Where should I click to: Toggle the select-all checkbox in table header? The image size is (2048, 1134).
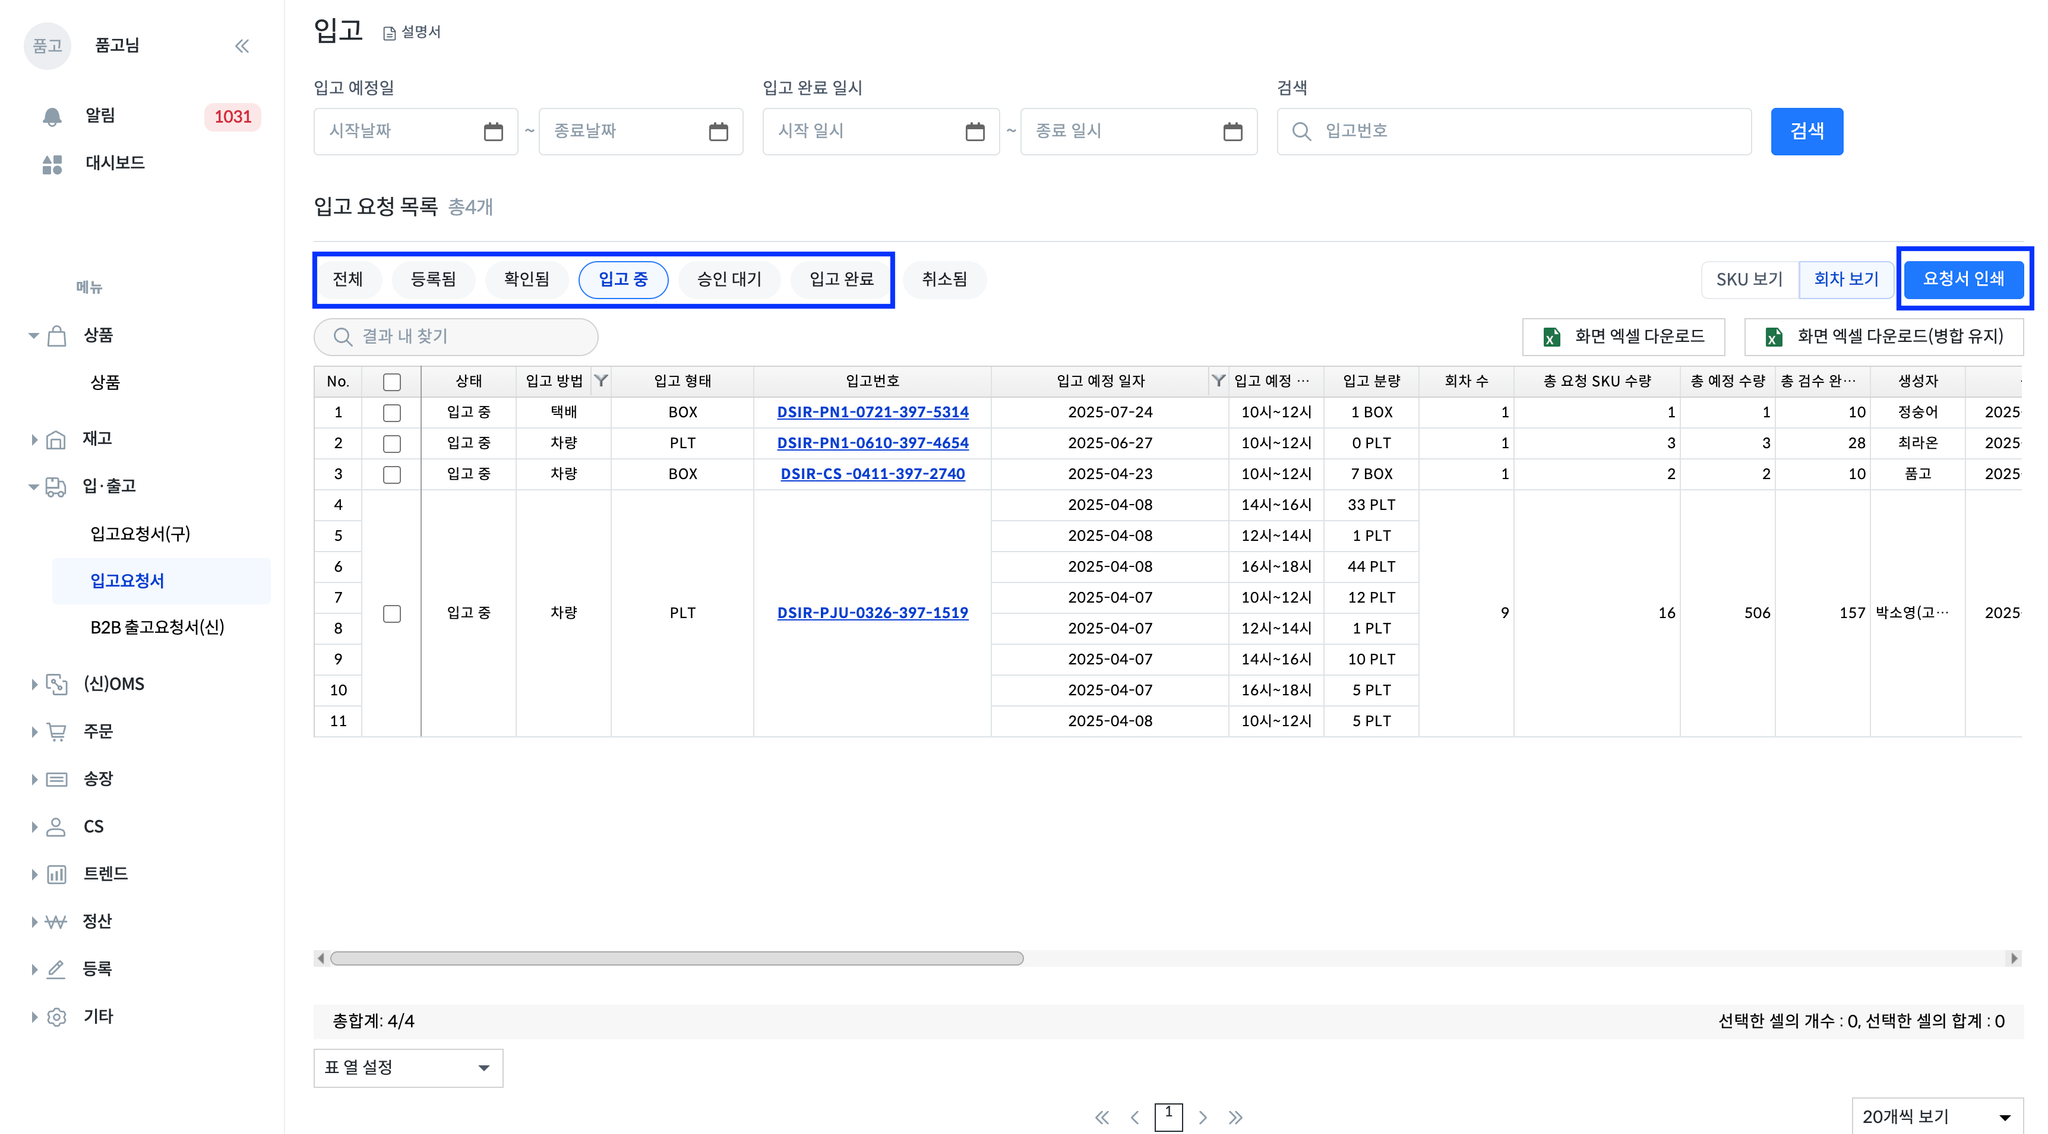click(392, 382)
